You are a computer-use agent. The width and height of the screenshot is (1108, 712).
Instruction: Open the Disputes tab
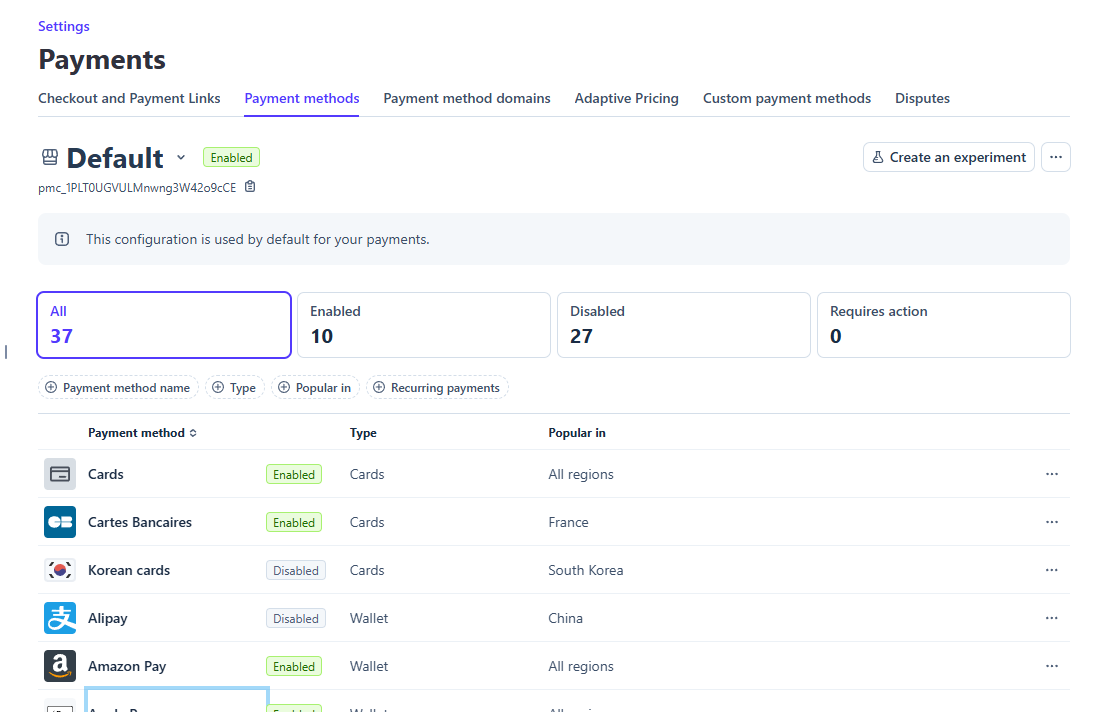[x=922, y=99]
